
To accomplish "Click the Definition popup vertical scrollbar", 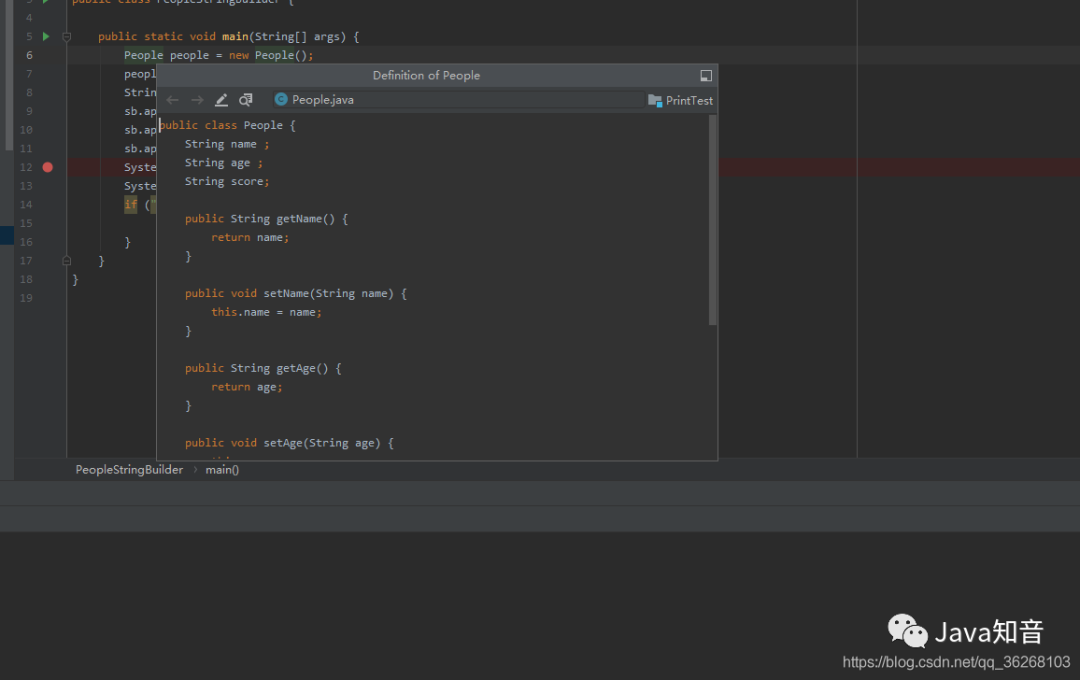I will pos(712,220).
